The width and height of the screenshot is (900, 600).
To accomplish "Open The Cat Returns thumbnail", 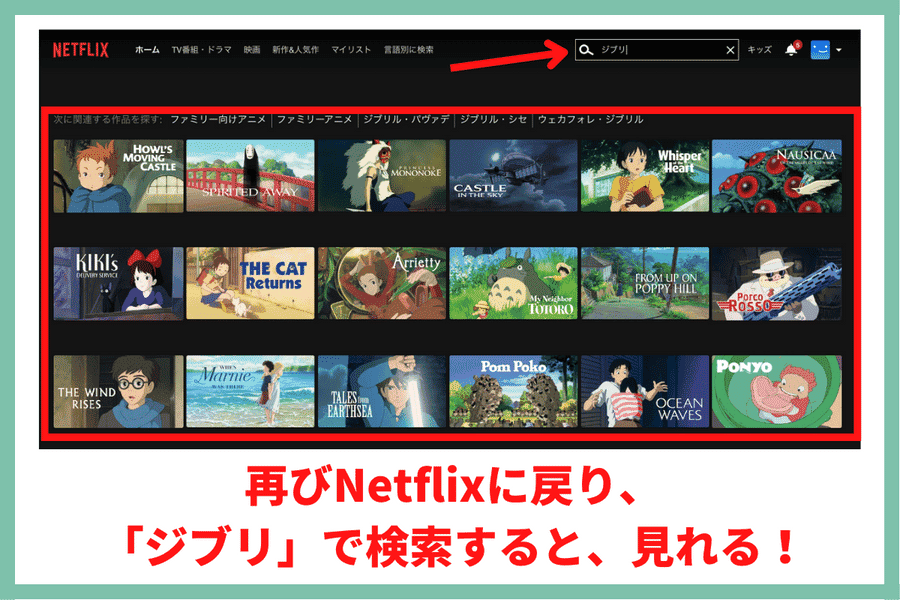I will [250, 284].
